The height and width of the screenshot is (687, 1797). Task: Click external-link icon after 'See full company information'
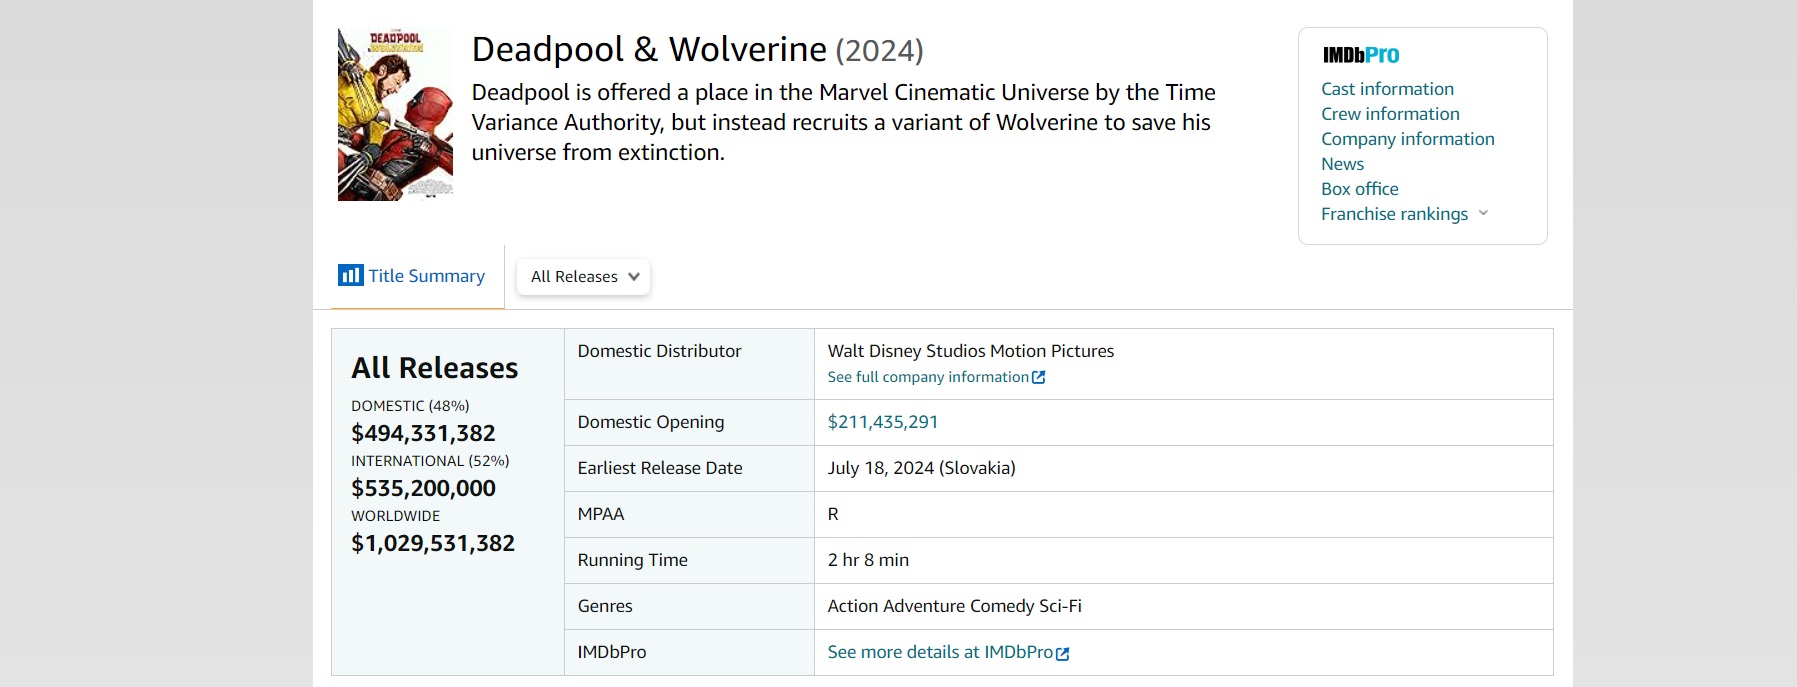1039,377
